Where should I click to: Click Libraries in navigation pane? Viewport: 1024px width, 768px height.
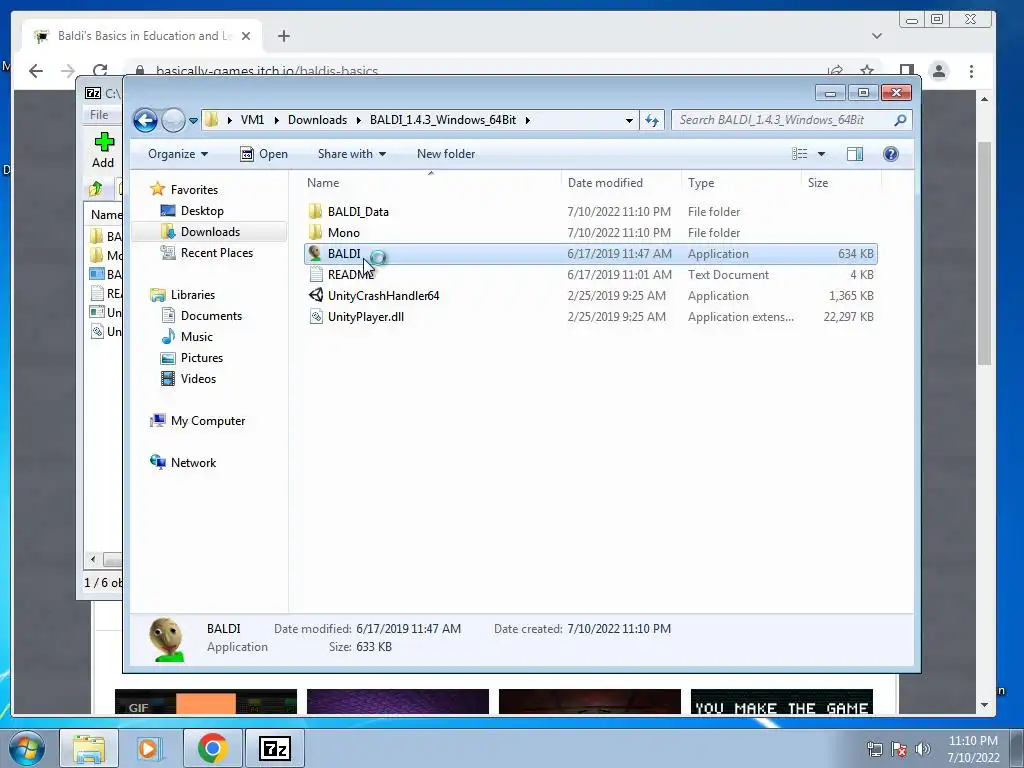click(193, 295)
